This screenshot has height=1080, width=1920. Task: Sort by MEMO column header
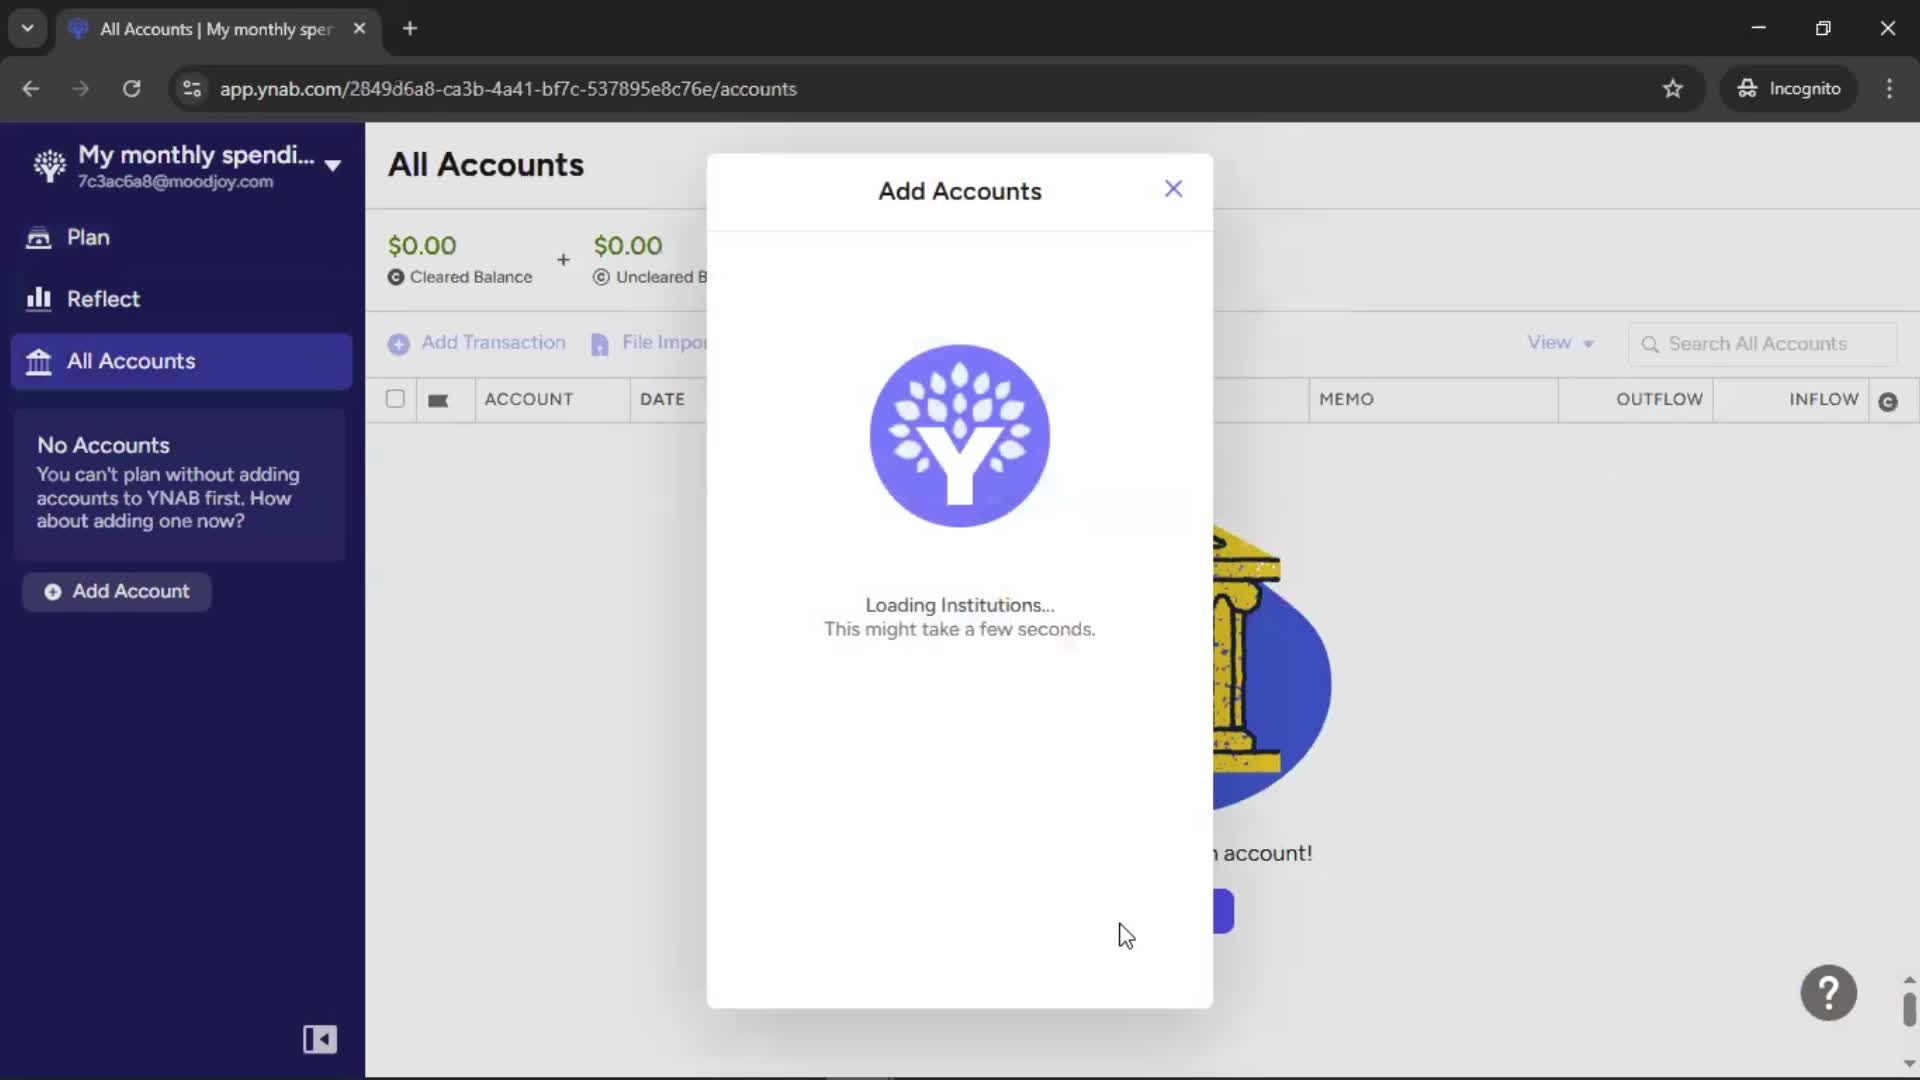point(1346,399)
